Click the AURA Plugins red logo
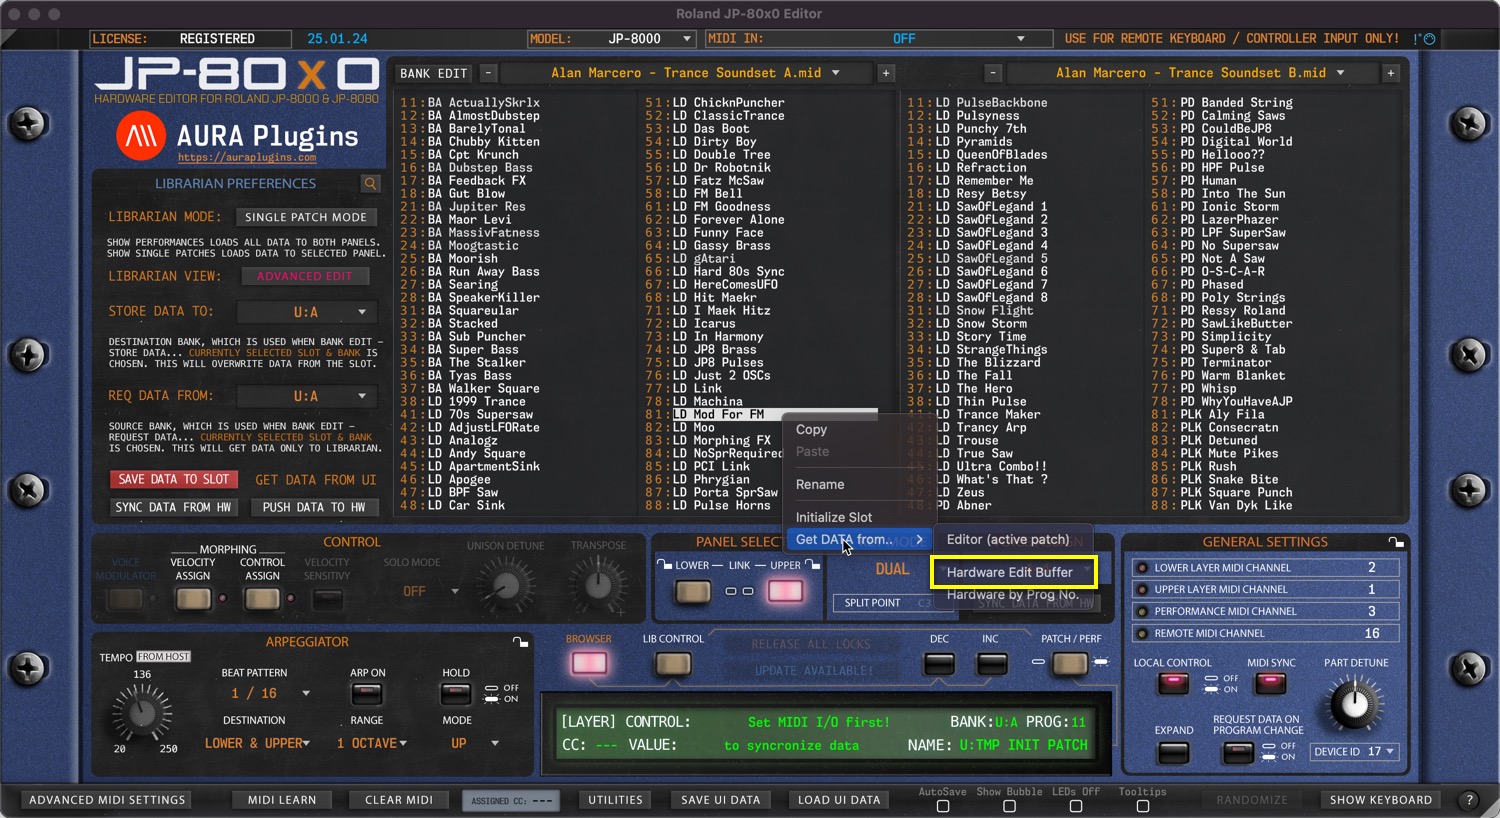This screenshot has width=1500, height=818. (141, 136)
